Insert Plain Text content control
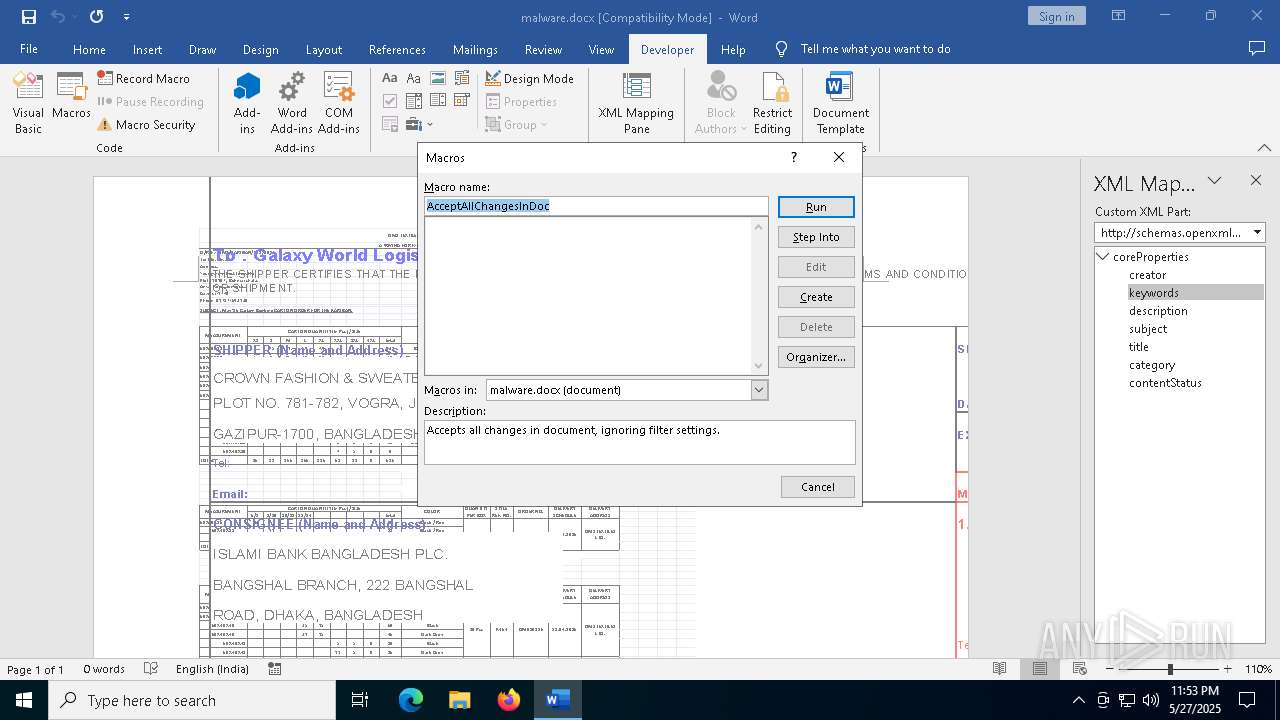This screenshot has width=1280, height=720. [x=414, y=78]
